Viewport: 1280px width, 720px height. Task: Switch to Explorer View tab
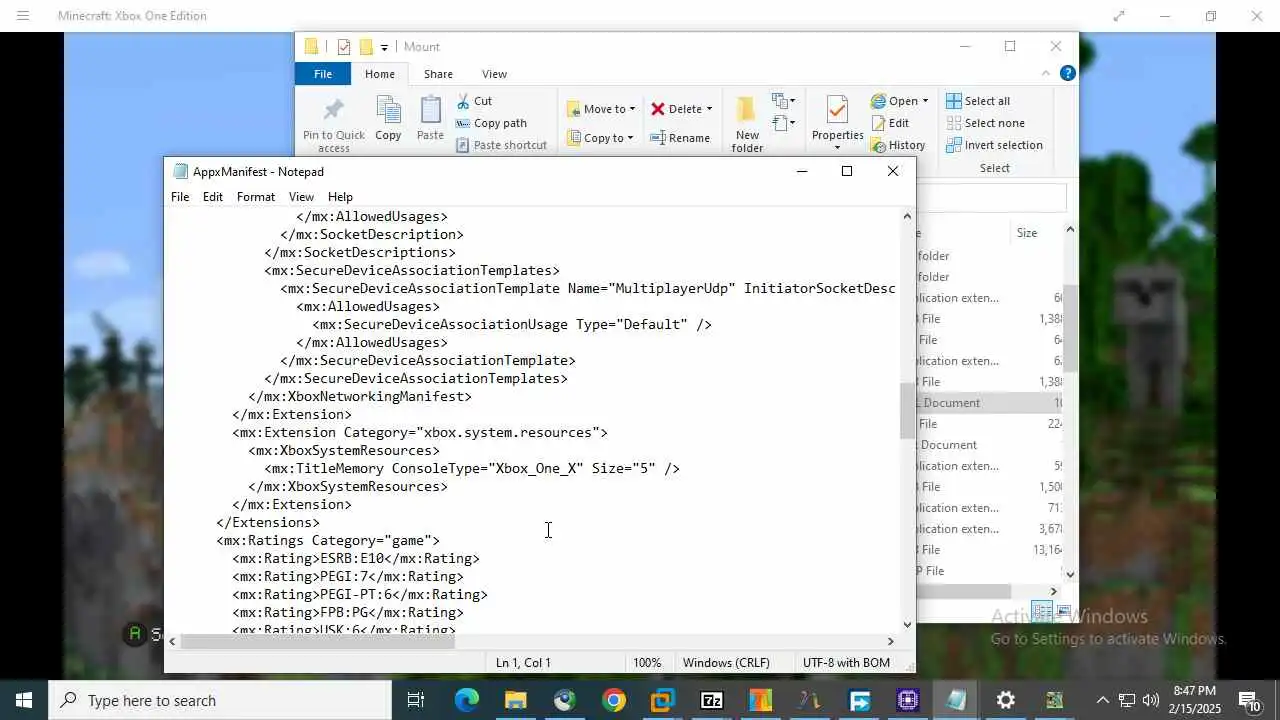494,74
